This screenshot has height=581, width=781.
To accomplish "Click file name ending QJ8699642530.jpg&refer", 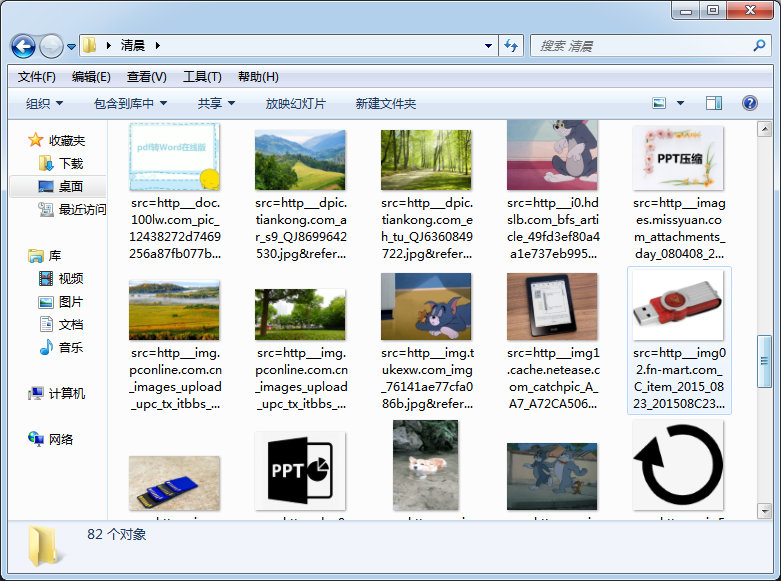I will (301, 228).
